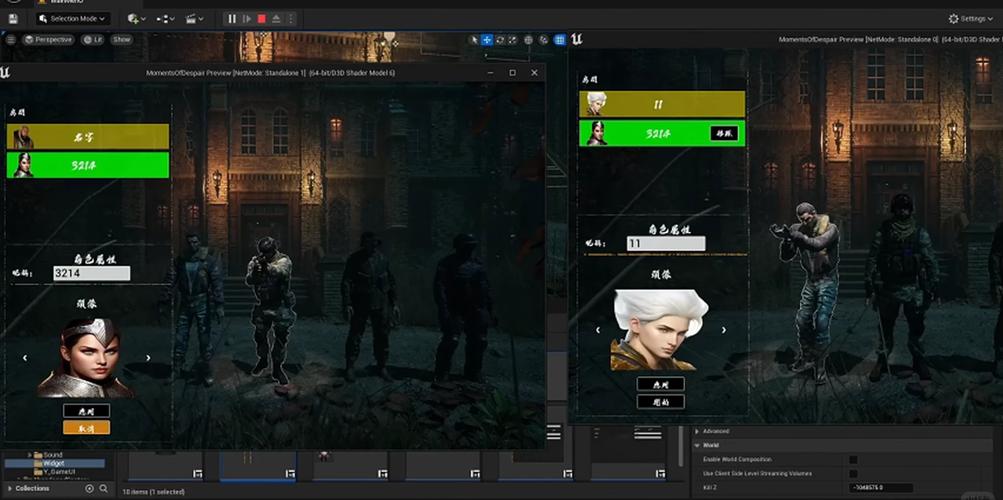1003x500 pixels.
Task: Toggle world/local coordinate globe icon
Action: pyautogui.click(x=528, y=40)
